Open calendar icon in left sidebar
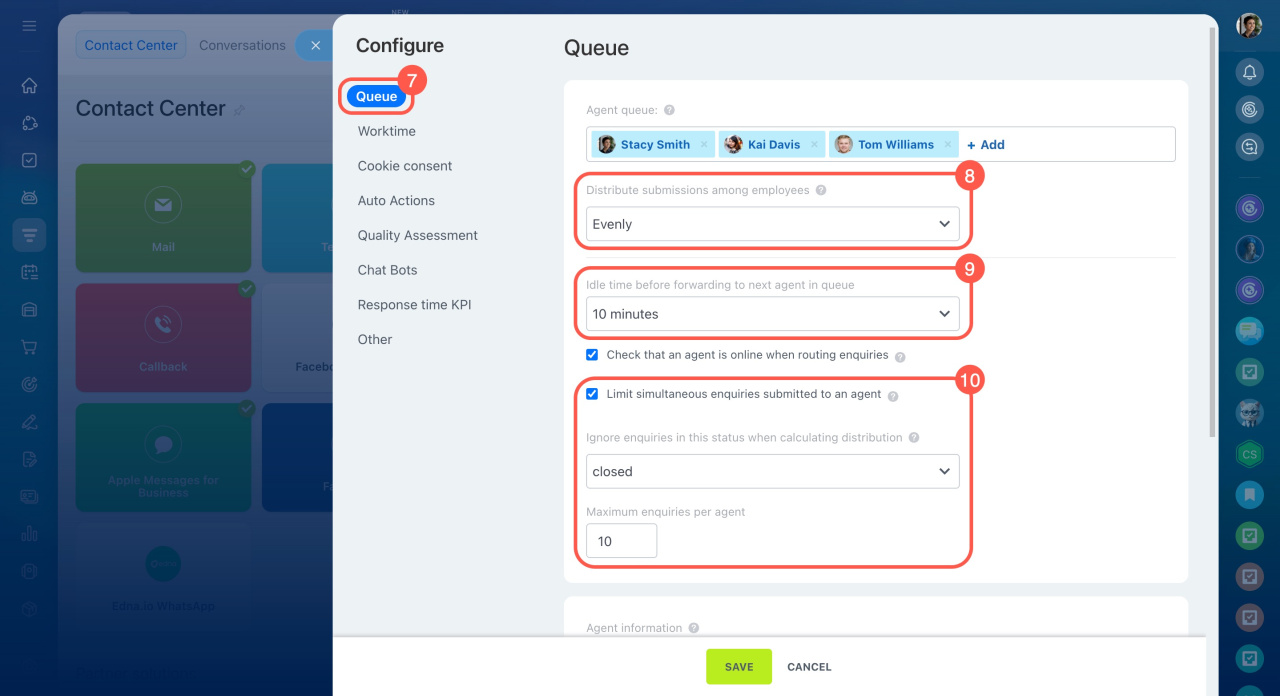 pos(29,272)
